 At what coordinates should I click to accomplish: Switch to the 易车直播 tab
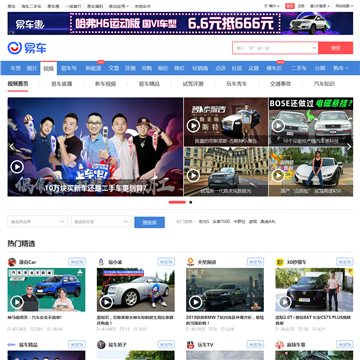pos(62,84)
